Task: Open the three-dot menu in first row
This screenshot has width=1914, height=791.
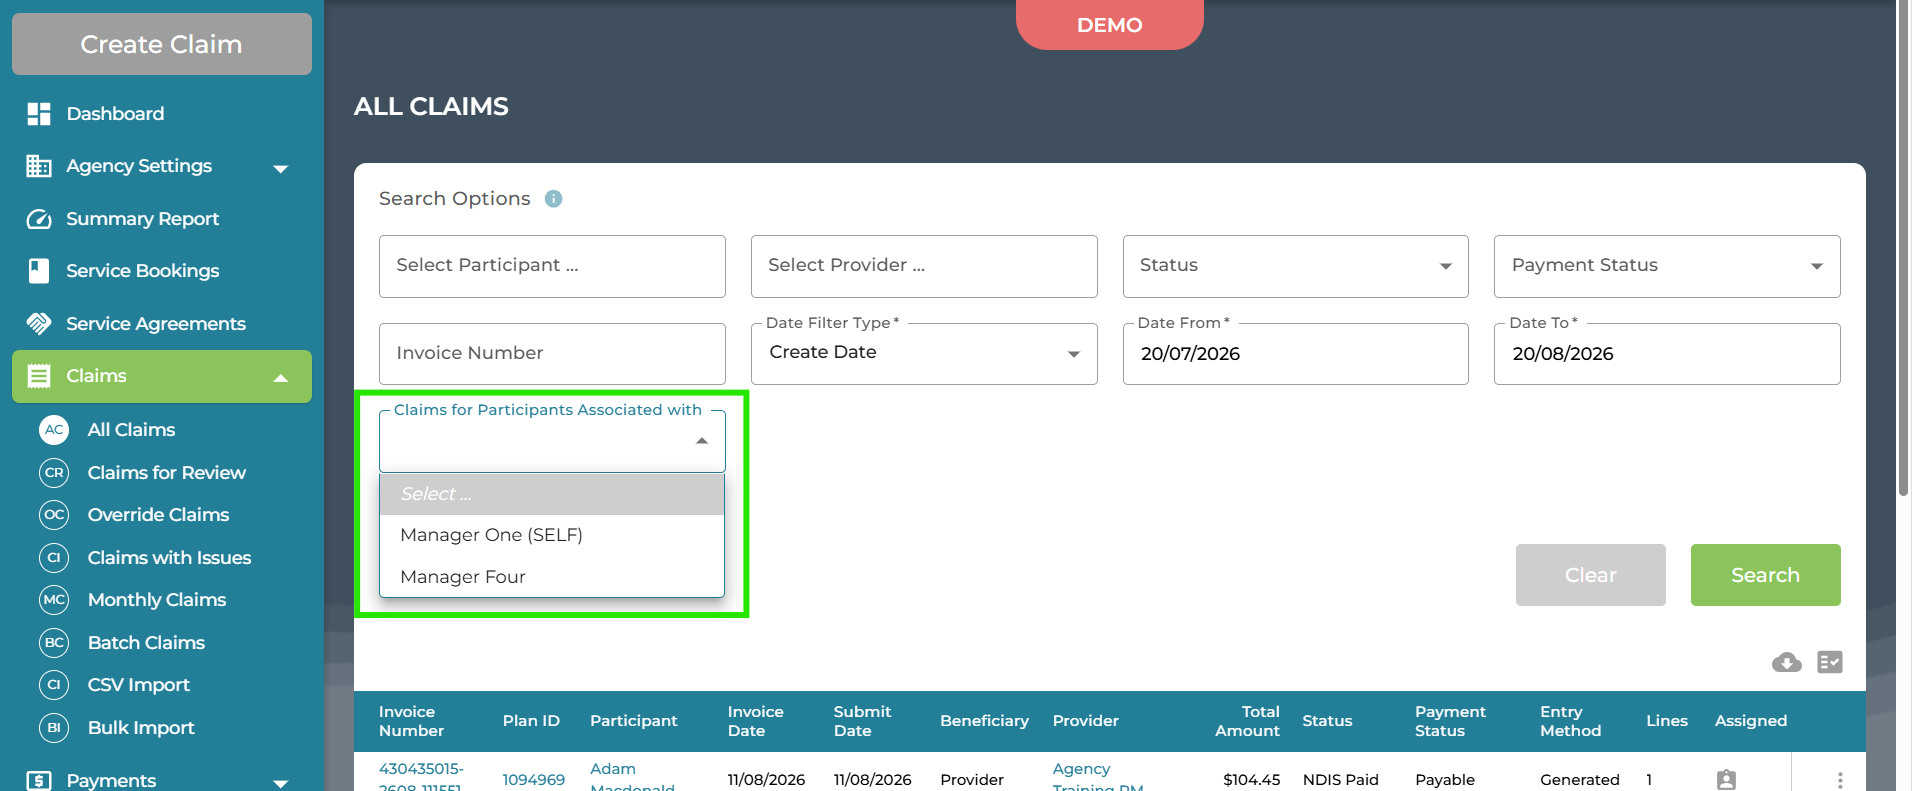Action: 1840,780
